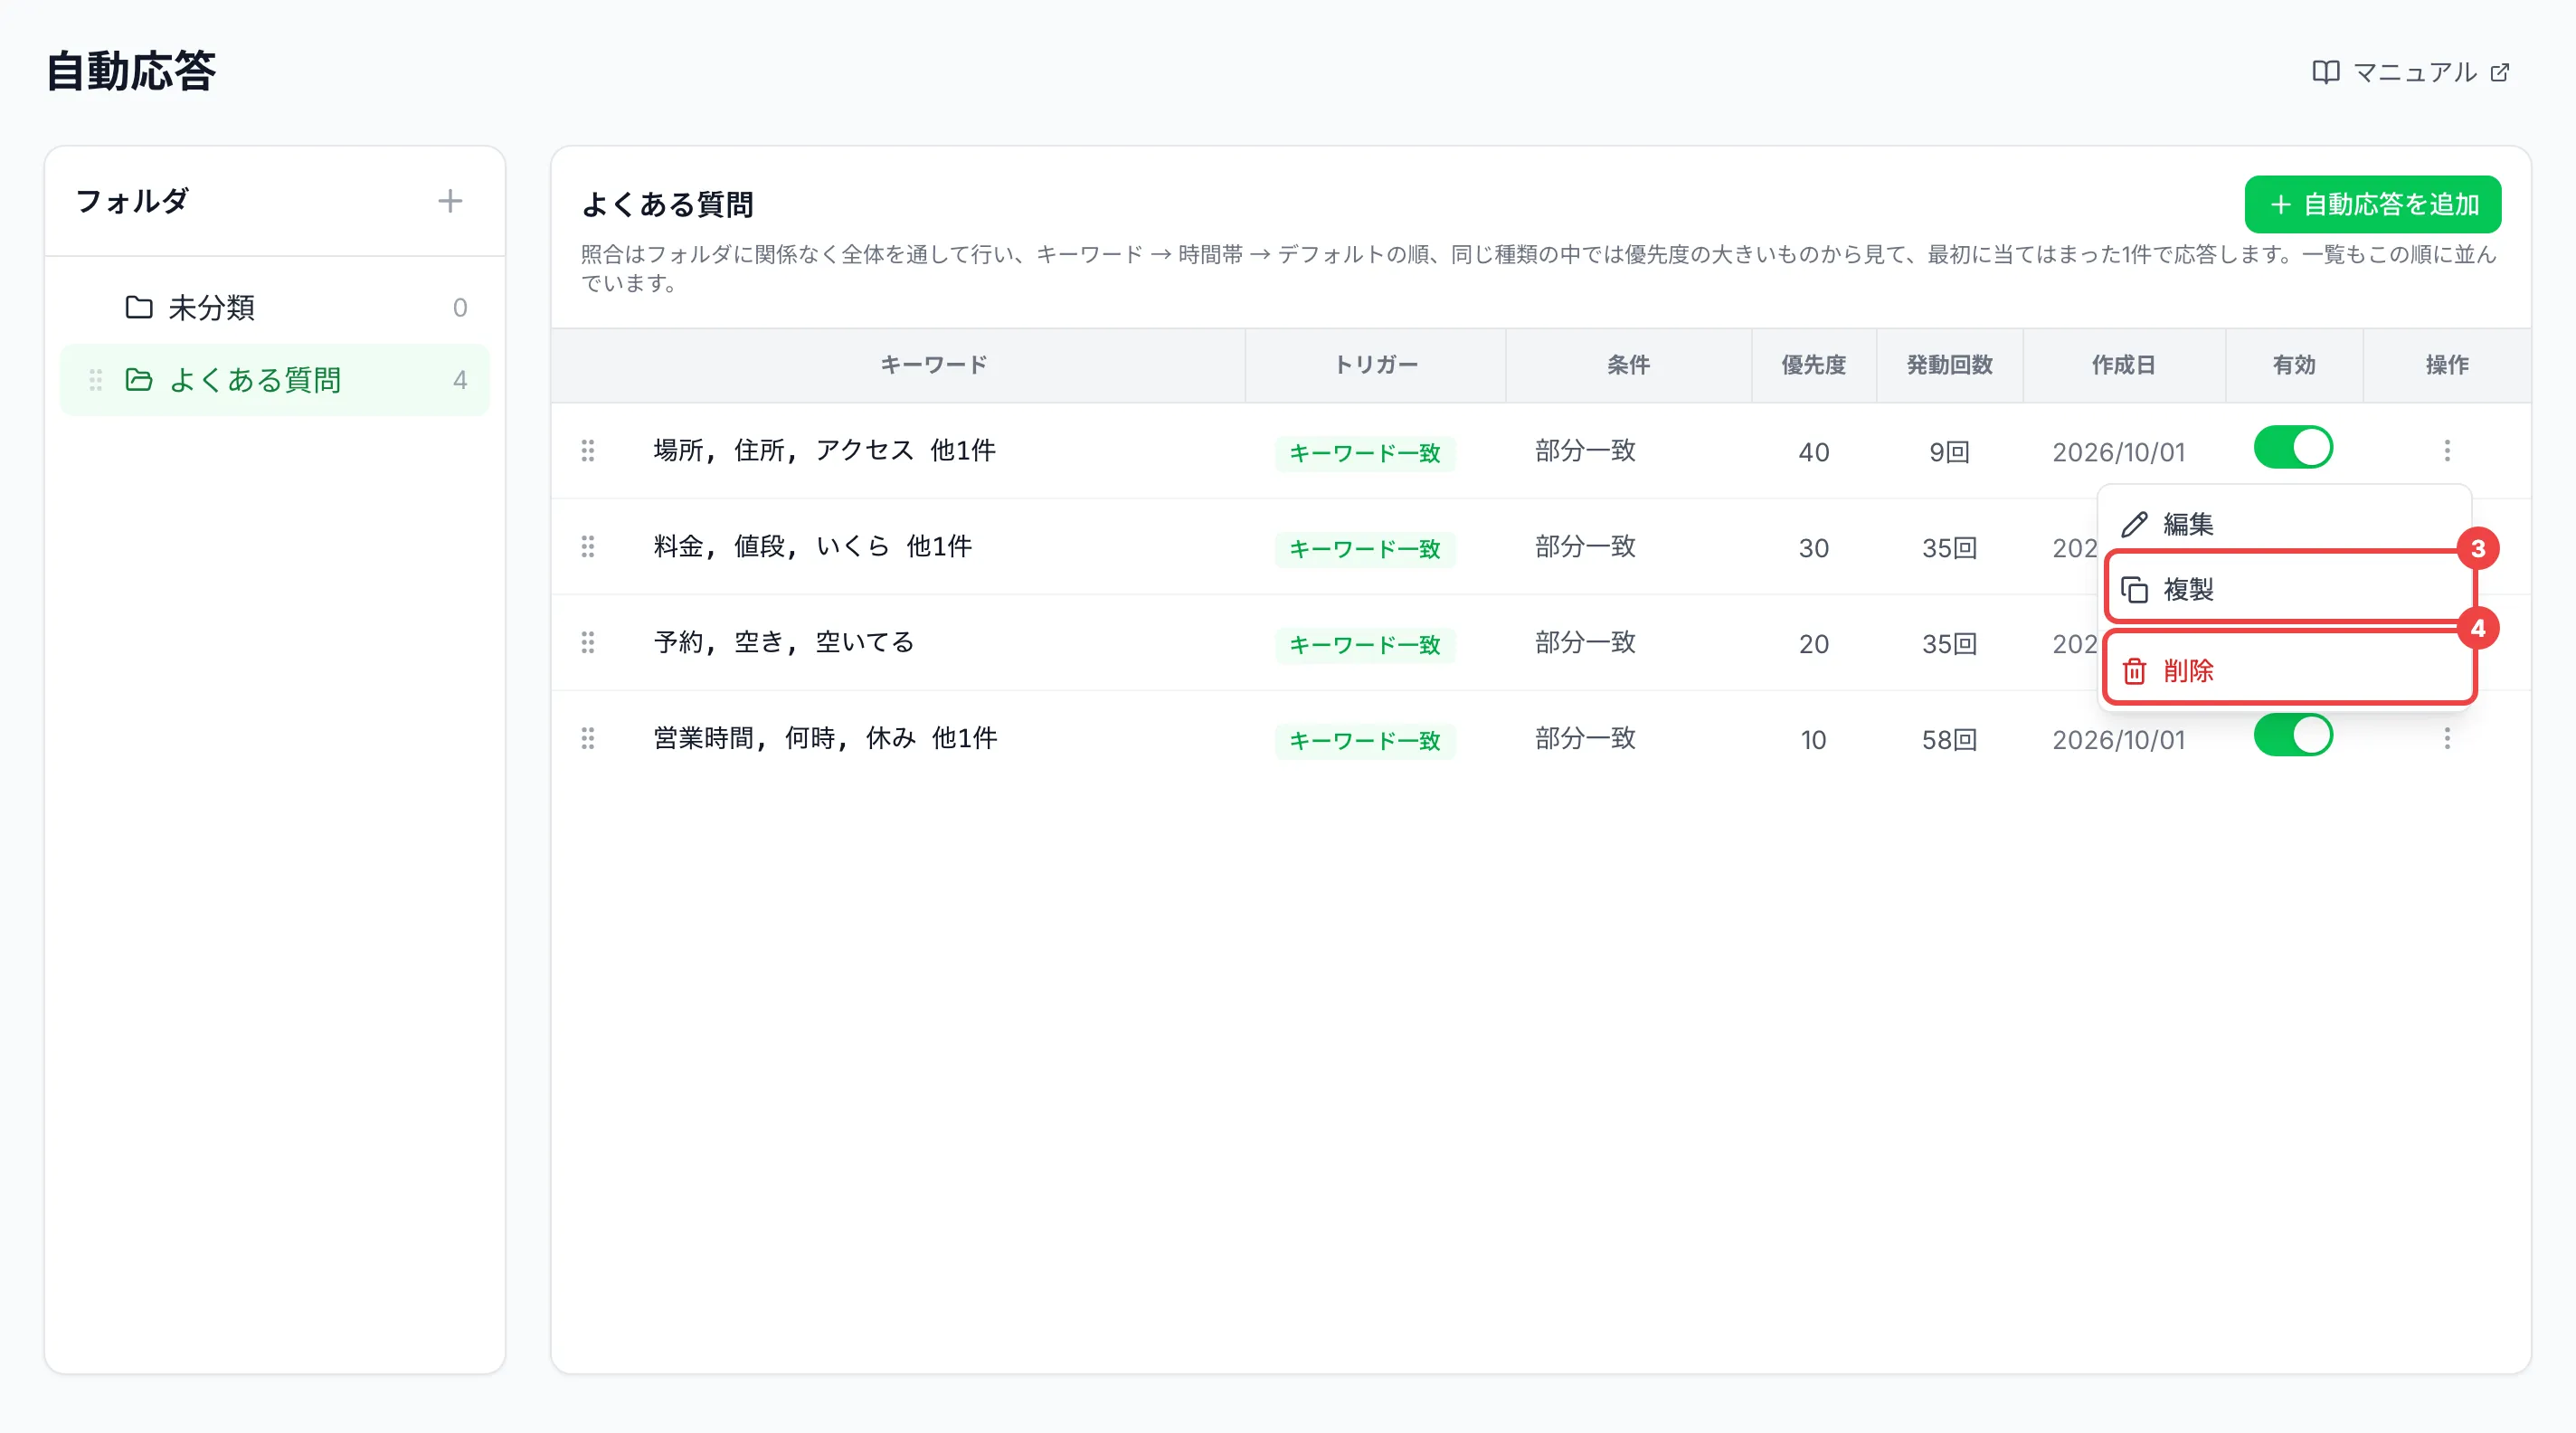Grab the drag handle of the 場所, 住所 row
The width and height of the screenshot is (2576, 1433).
(588, 451)
